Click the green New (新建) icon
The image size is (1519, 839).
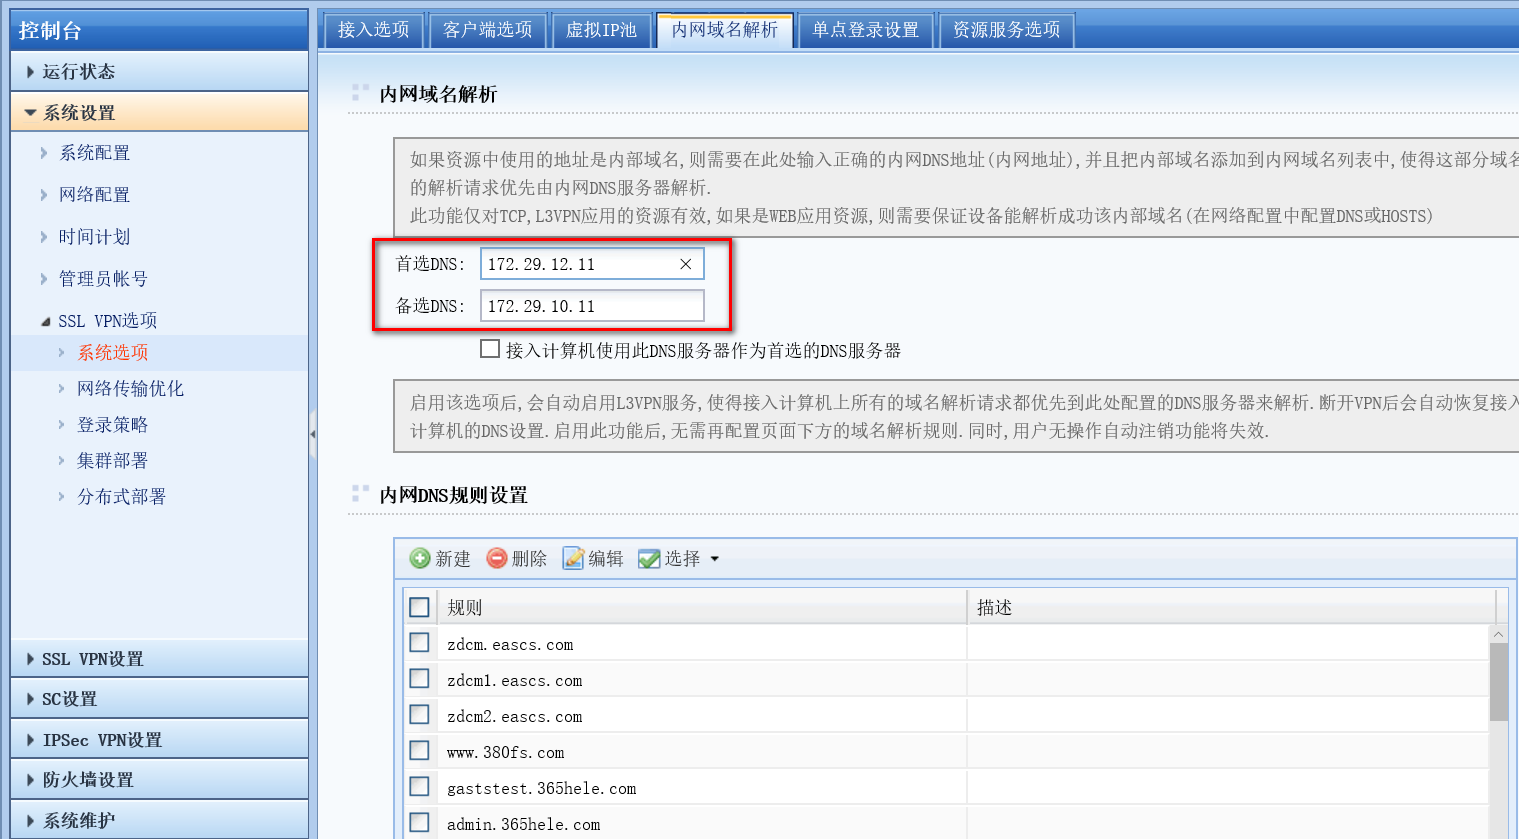tap(420, 558)
